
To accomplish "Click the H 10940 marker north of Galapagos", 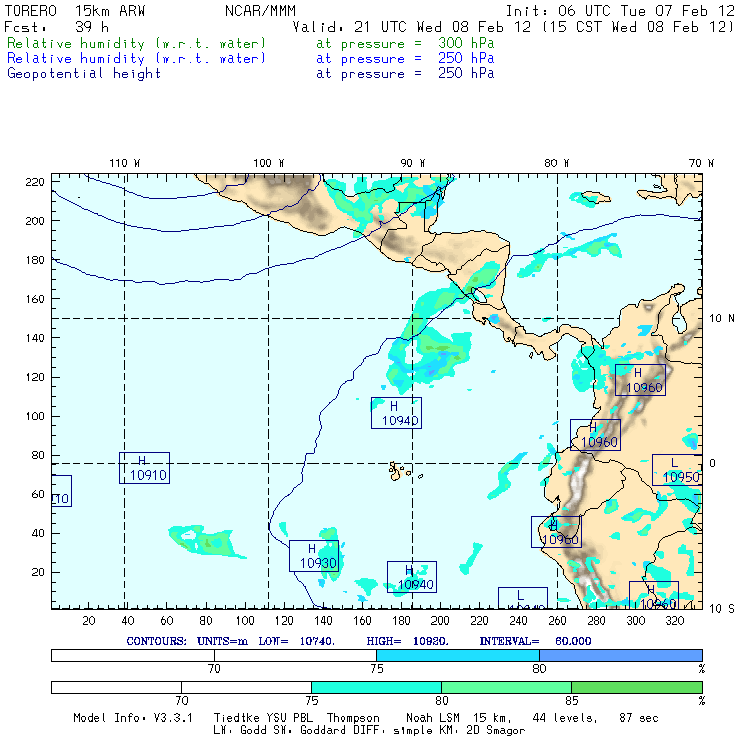I will tap(395, 413).
